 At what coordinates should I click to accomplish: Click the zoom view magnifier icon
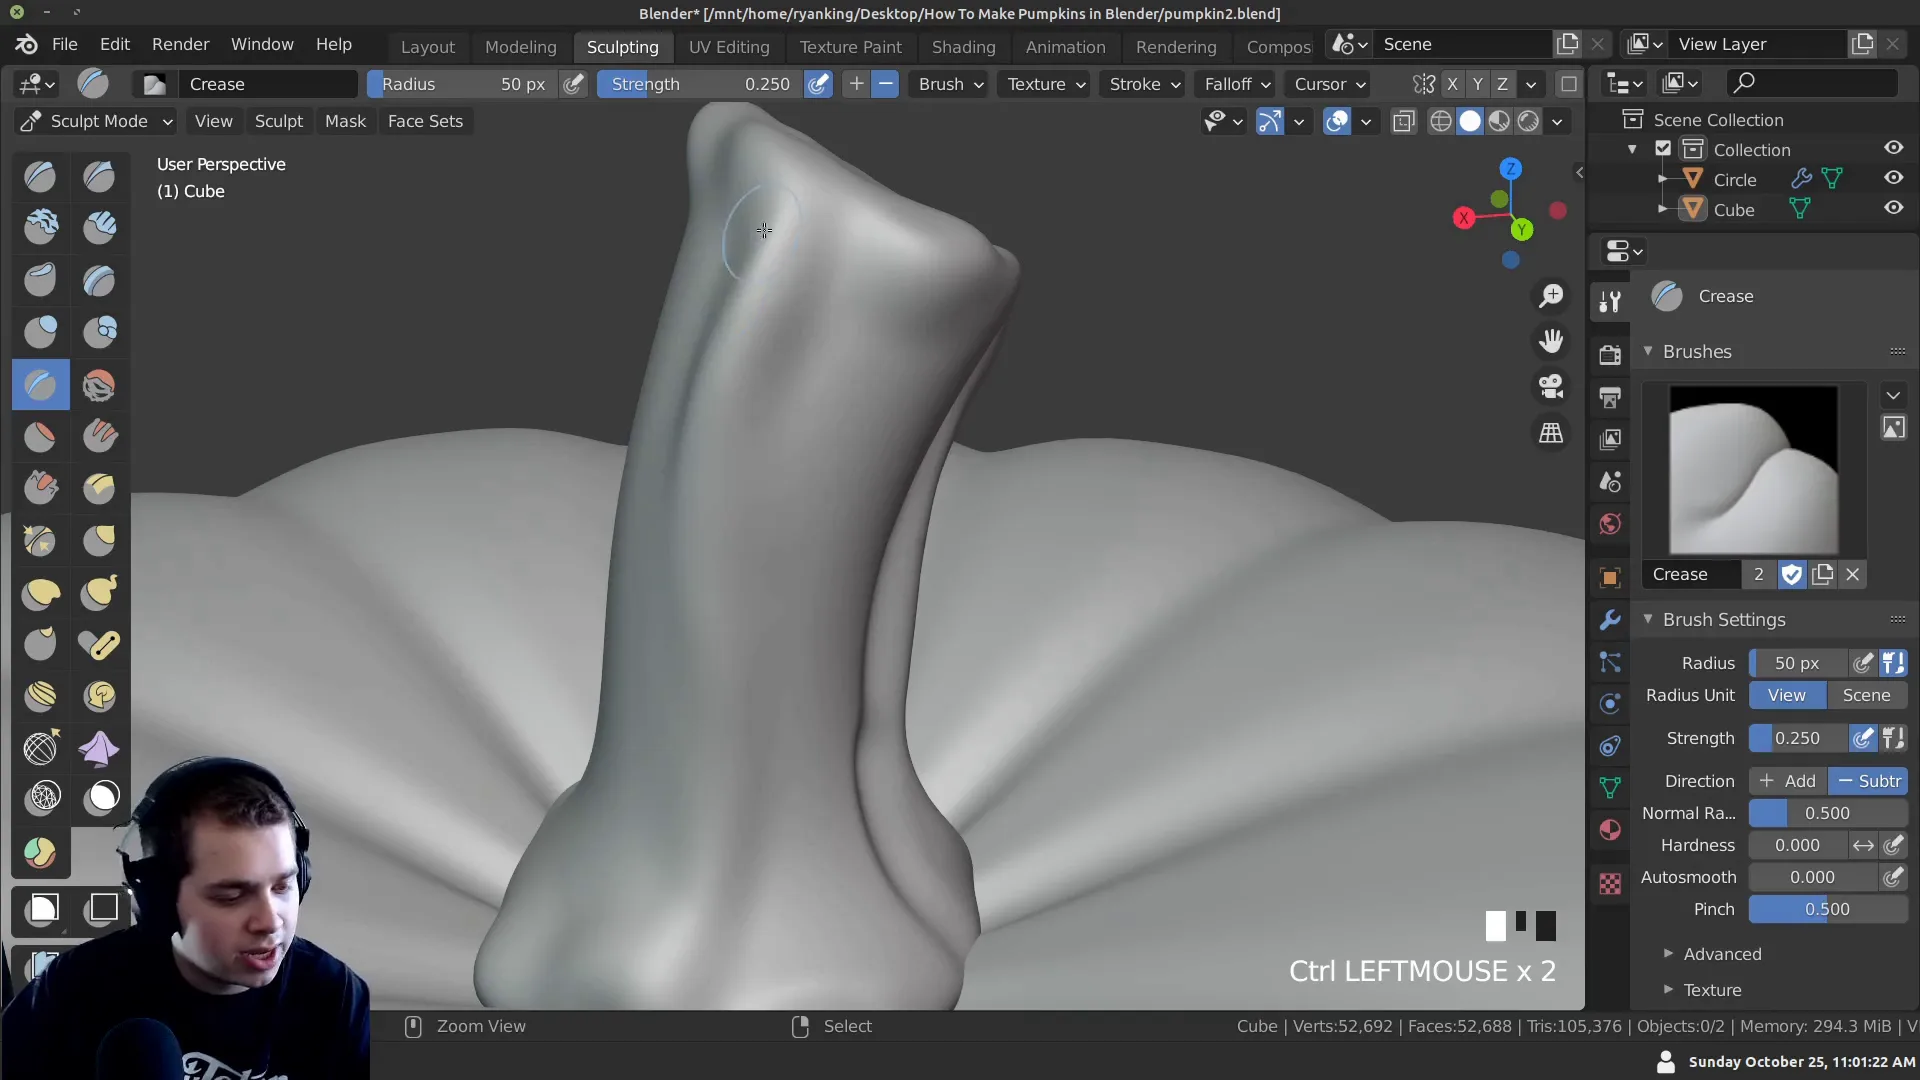[1551, 296]
